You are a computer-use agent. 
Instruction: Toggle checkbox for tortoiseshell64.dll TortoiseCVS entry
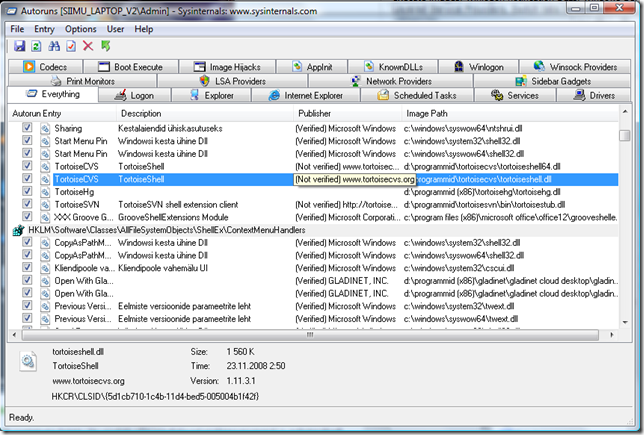(27, 166)
